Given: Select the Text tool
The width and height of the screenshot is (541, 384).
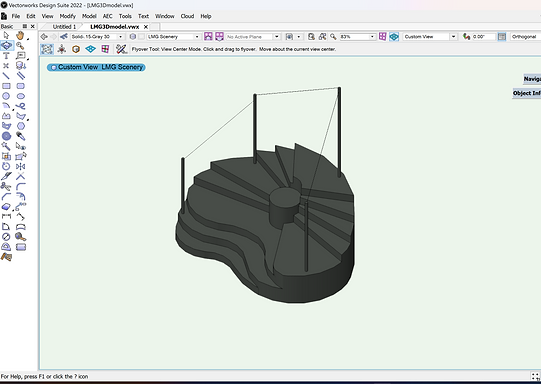Looking at the screenshot, I should tap(6, 56).
